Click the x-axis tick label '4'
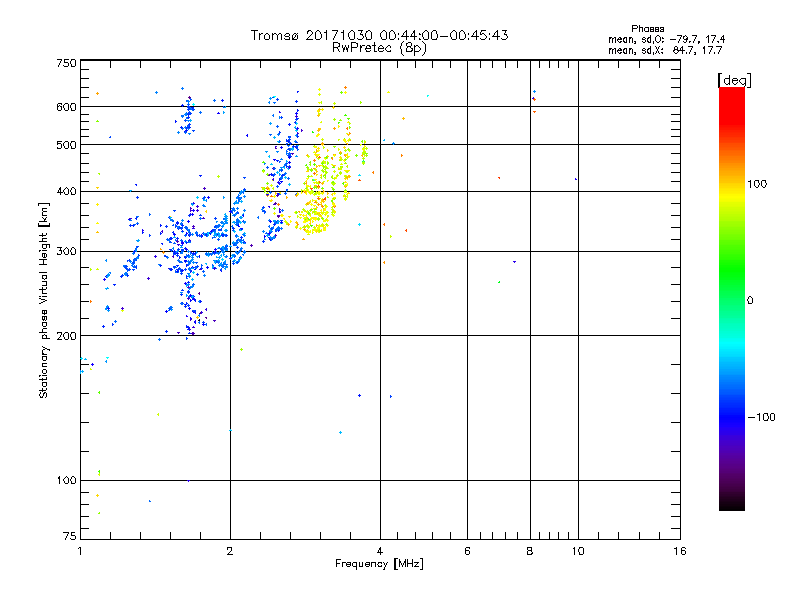This screenshot has height=600, width=800. coord(380,551)
